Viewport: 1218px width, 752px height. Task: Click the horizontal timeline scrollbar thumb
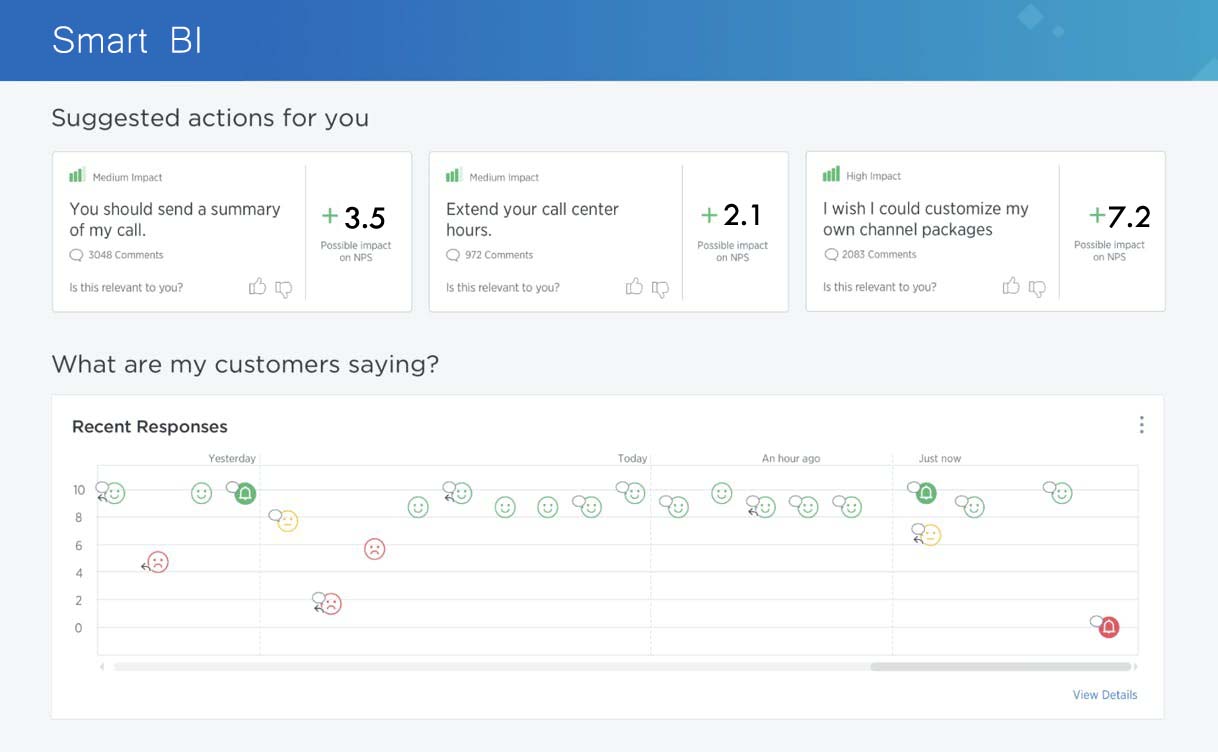(x=1000, y=666)
